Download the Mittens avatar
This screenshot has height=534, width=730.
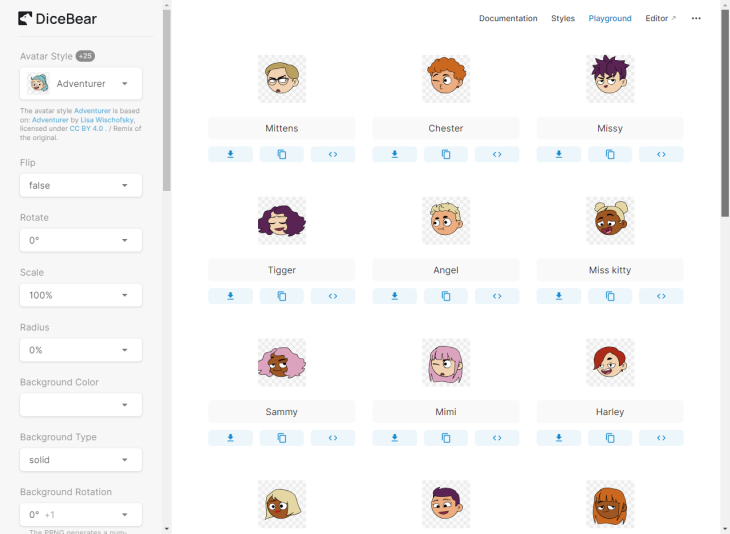tap(230, 154)
